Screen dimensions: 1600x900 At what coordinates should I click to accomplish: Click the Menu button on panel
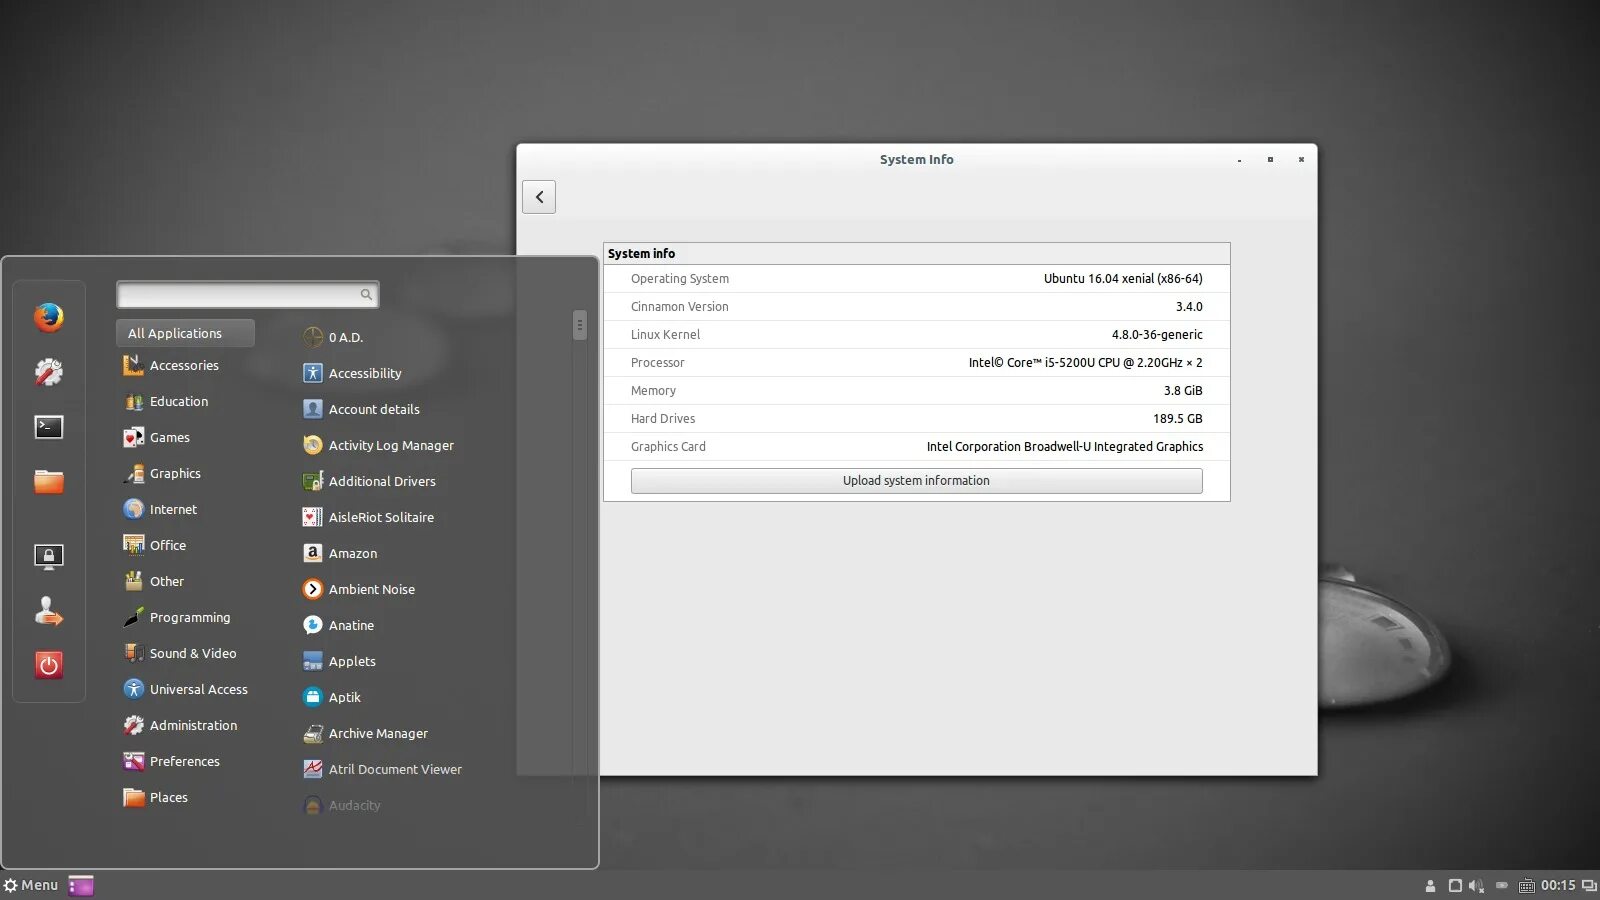[x=31, y=885]
